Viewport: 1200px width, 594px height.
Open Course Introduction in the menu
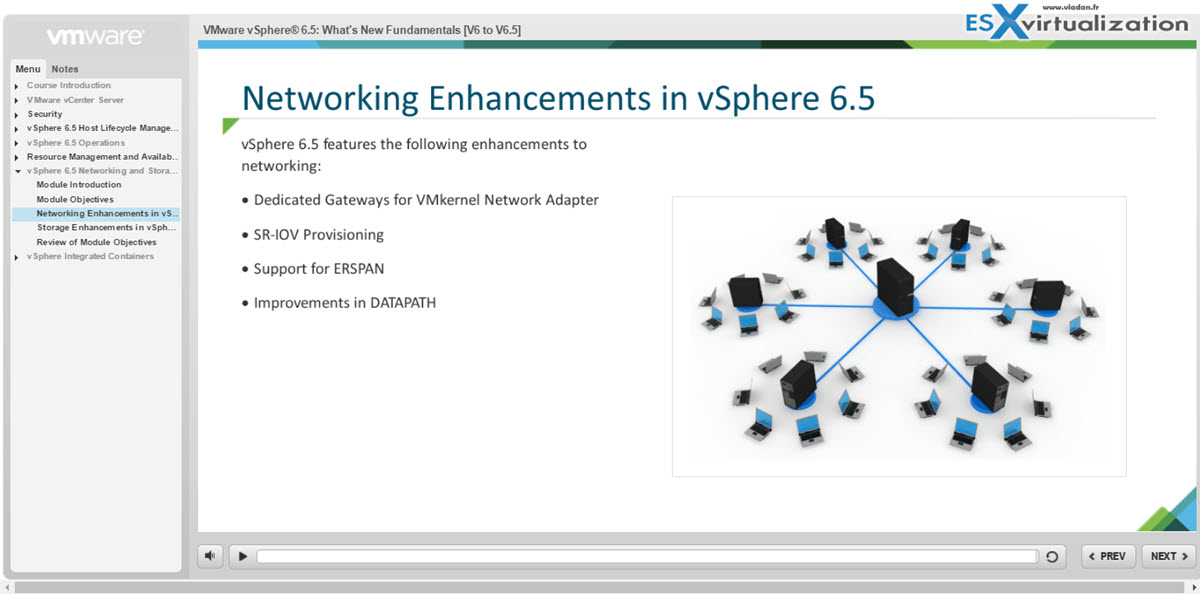[69, 86]
